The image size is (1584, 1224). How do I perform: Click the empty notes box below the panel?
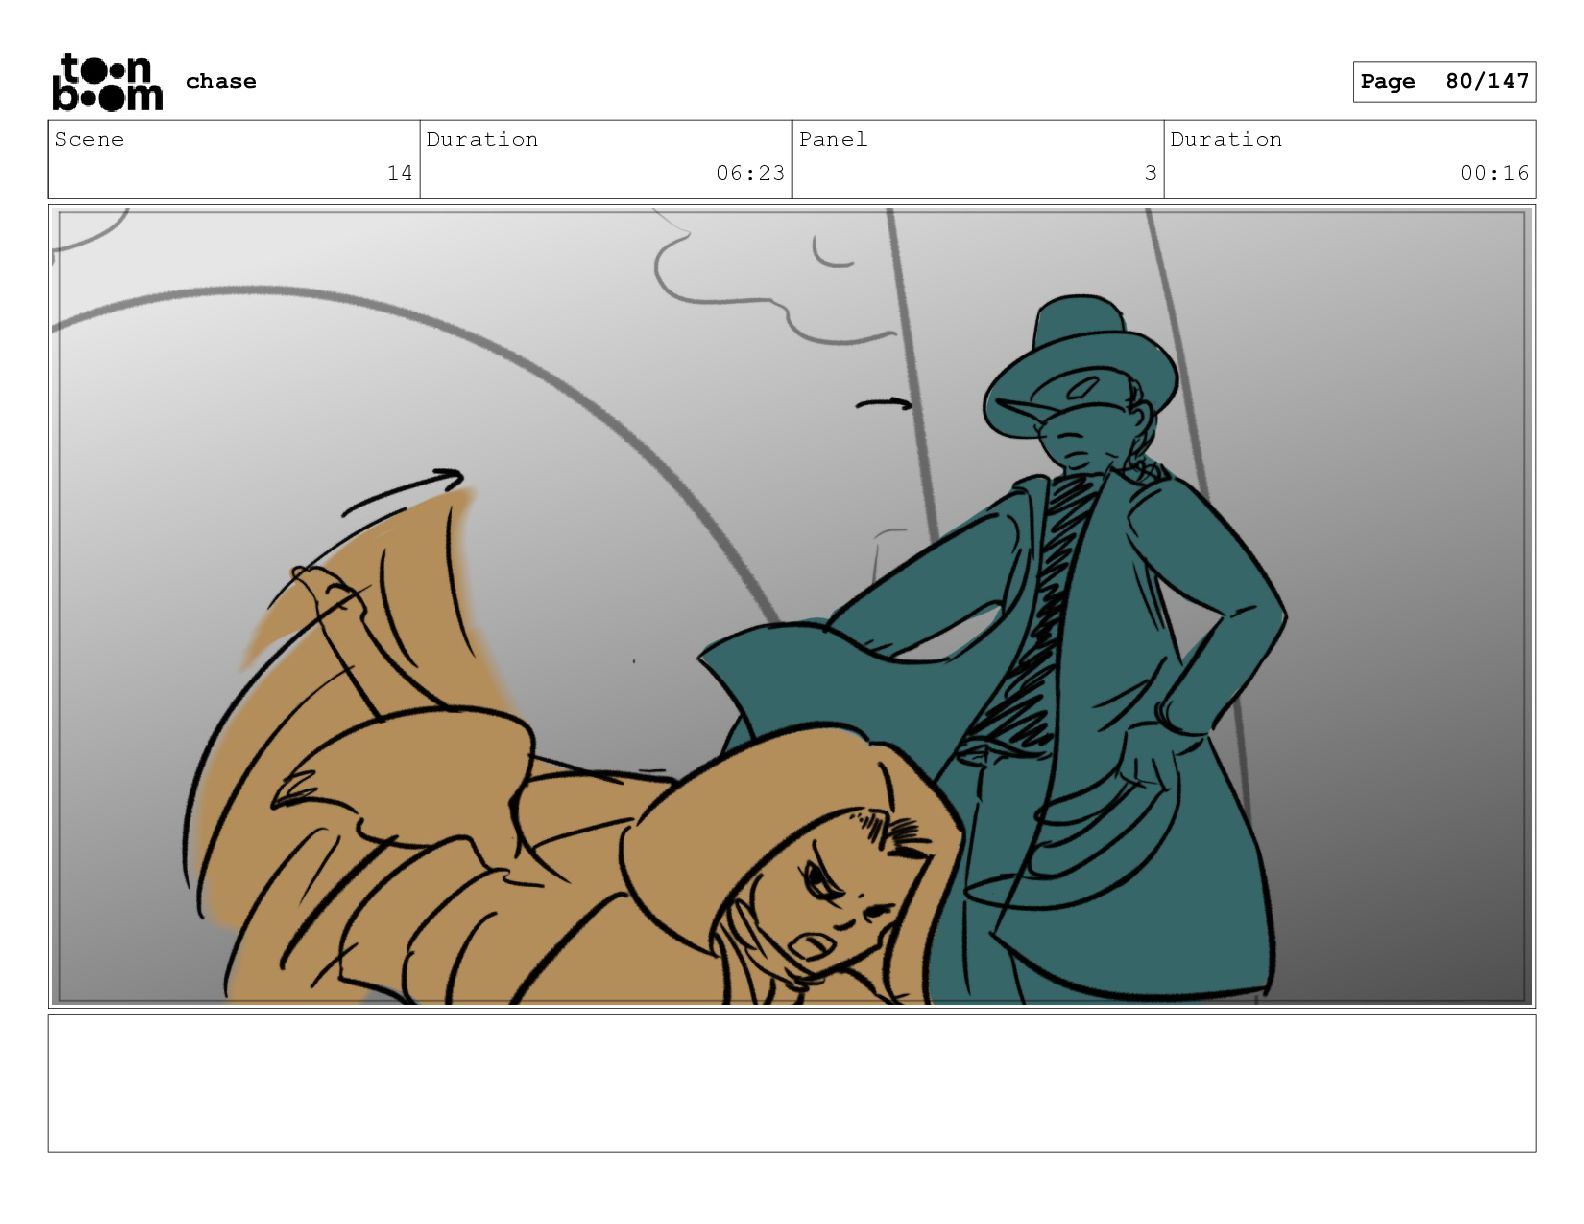[792, 1083]
